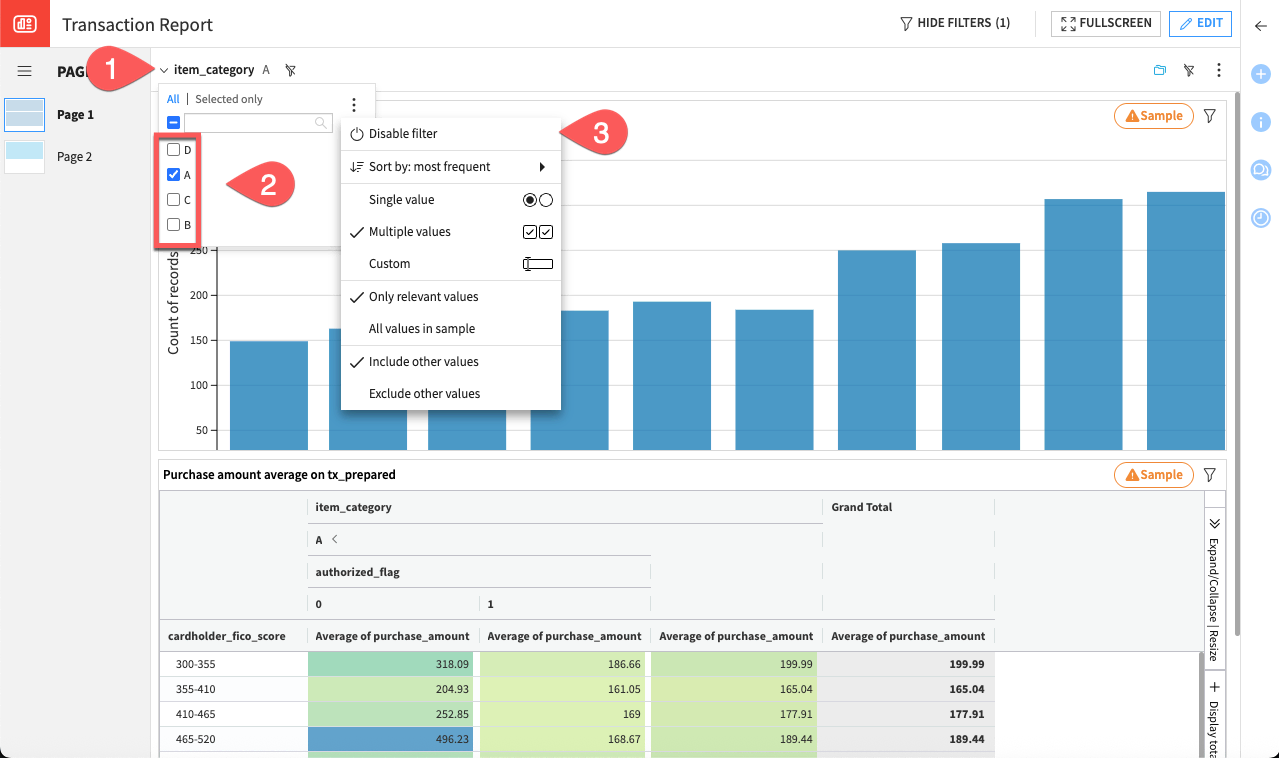Click the funnel icon on the bar chart tile

pos(1209,116)
